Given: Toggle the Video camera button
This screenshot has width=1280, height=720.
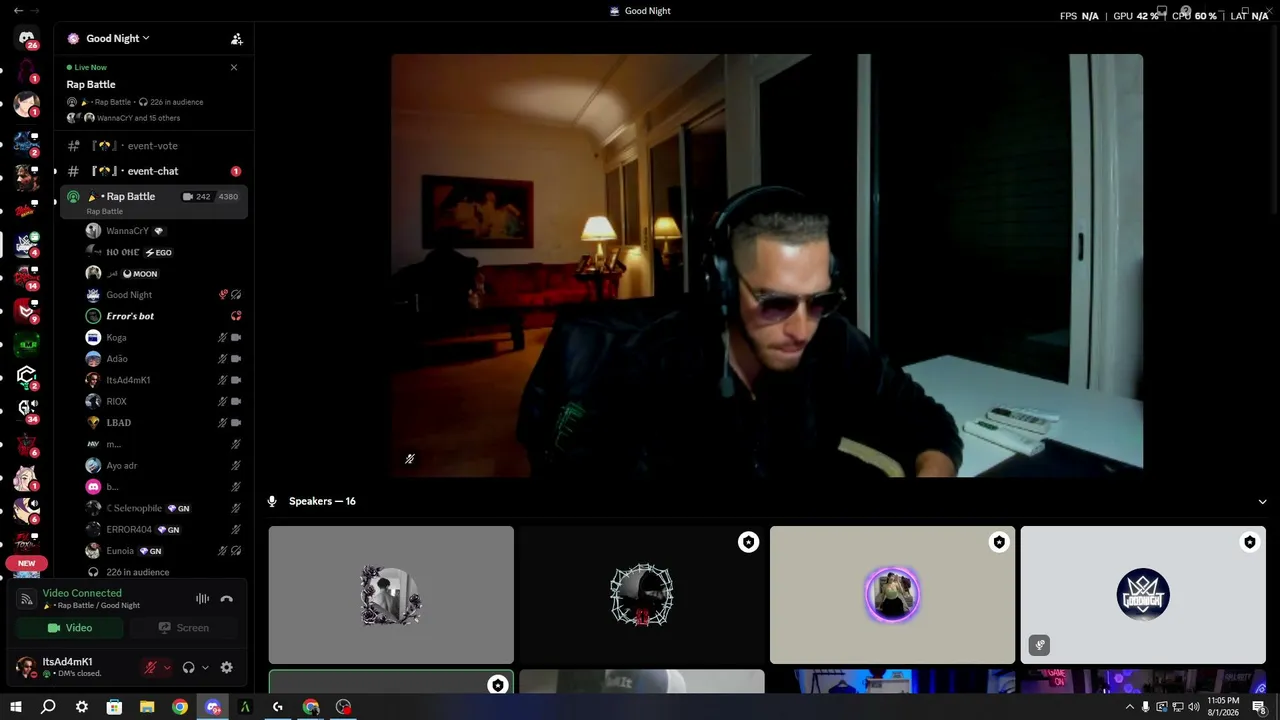Looking at the screenshot, I should tap(70, 628).
